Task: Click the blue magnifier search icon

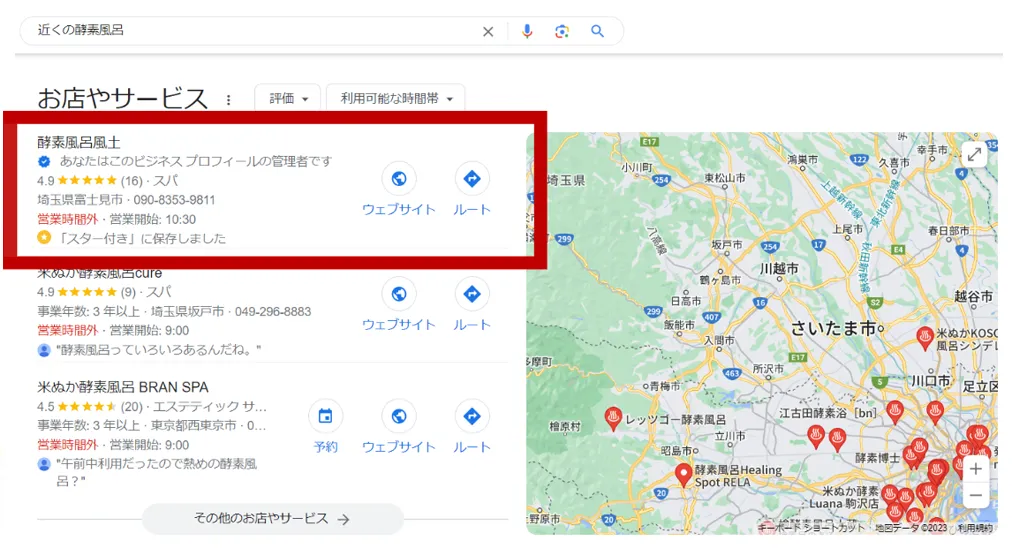Action: [x=597, y=31]
